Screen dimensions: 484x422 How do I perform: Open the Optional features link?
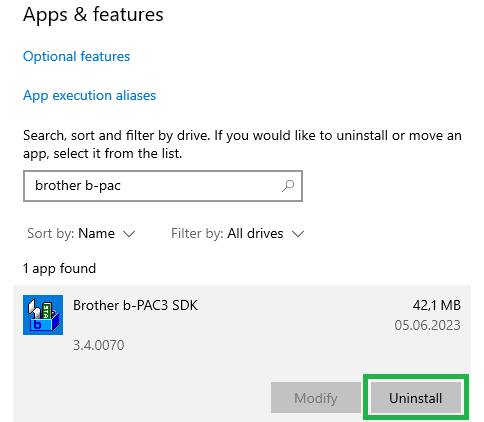(x=76, y=56)
